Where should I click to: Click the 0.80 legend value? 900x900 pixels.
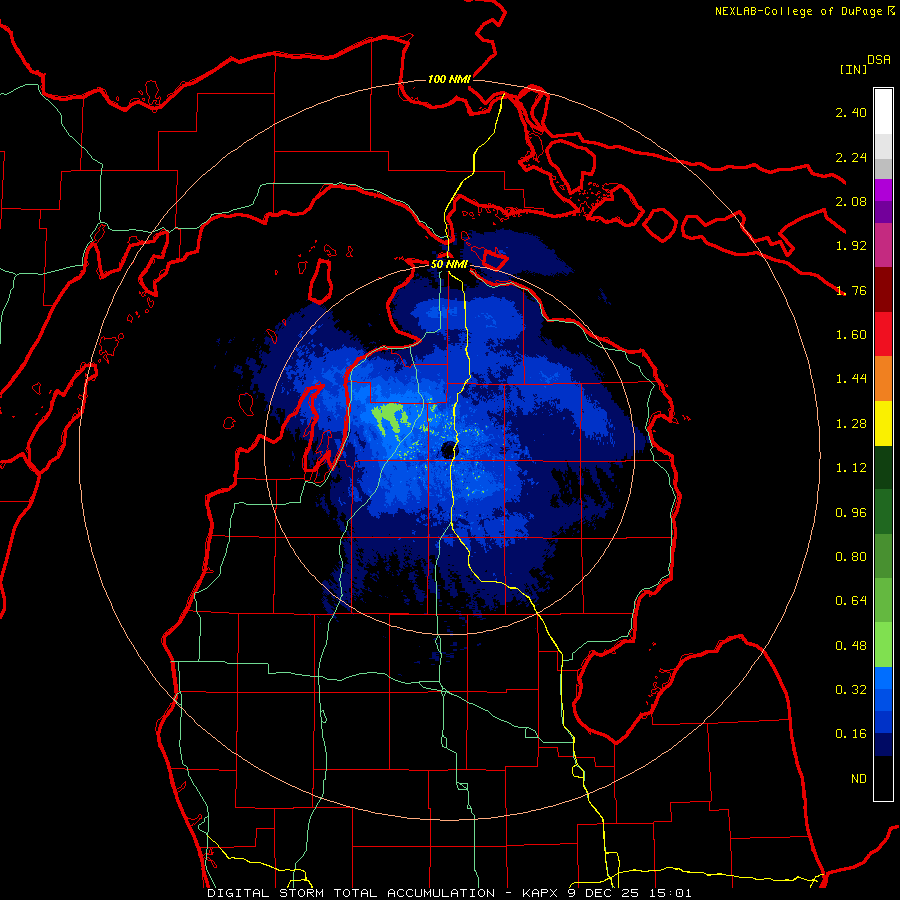(x=851, y=557)
